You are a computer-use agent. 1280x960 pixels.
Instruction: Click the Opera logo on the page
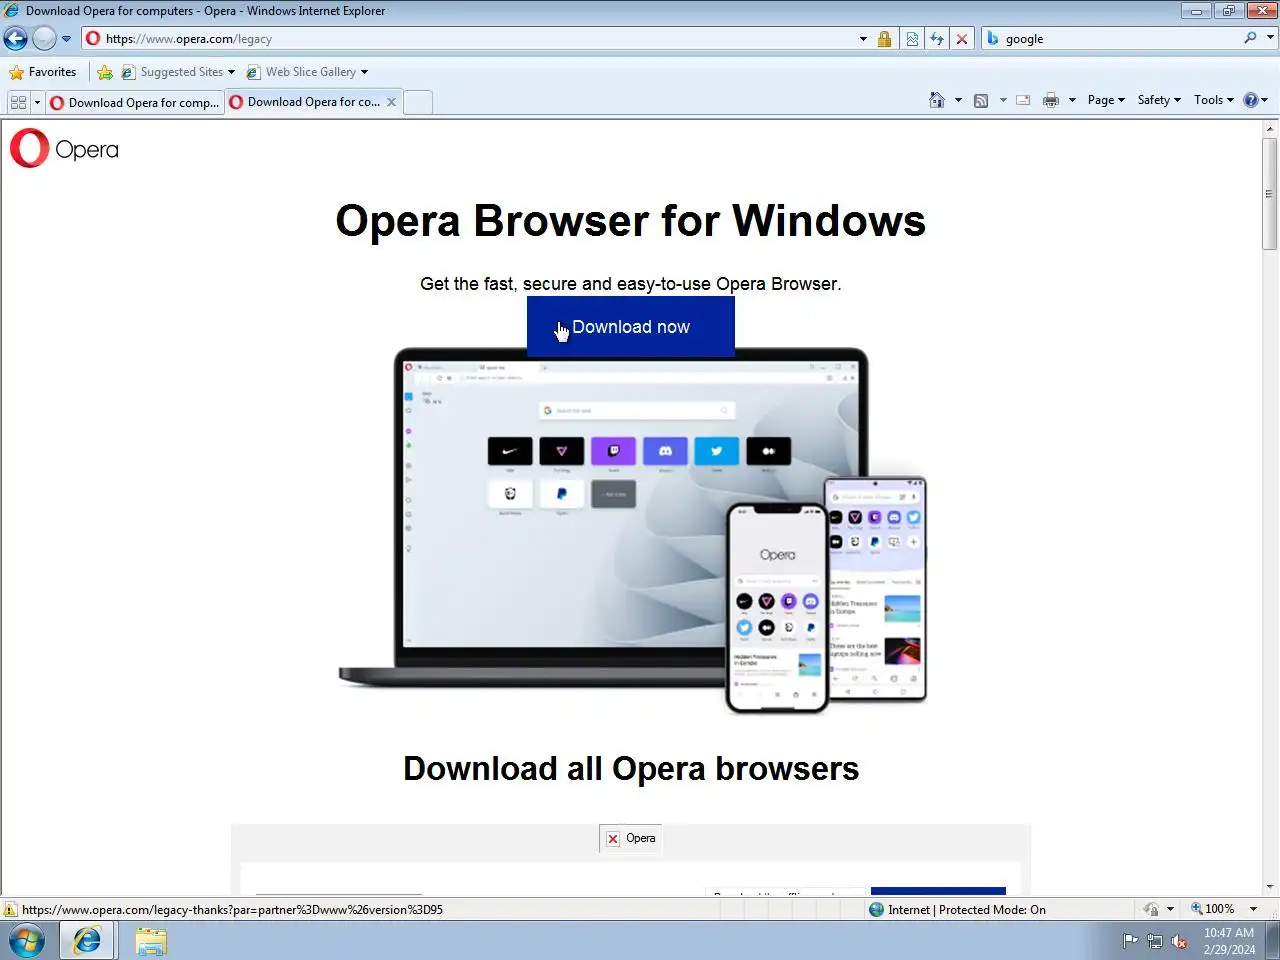(64, 149)
